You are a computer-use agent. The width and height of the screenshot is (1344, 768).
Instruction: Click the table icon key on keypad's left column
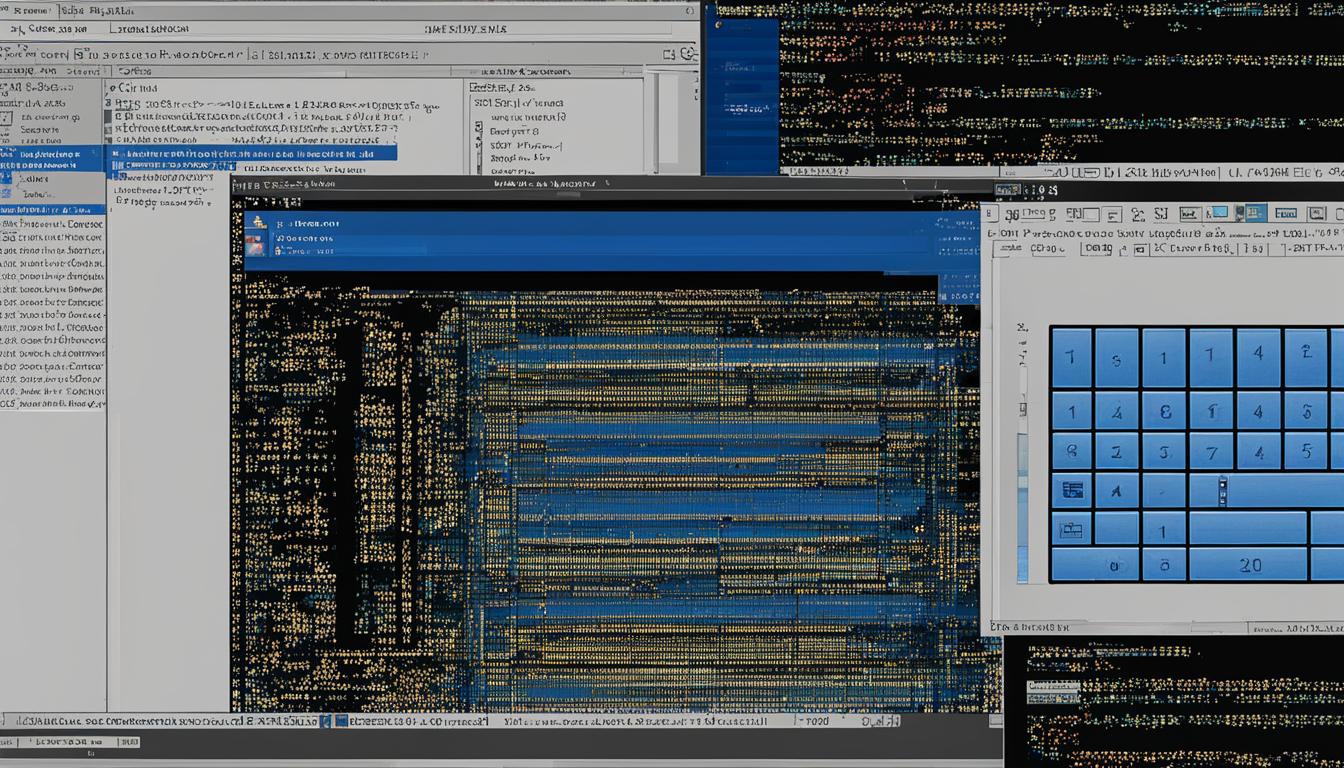[1071, 490]
